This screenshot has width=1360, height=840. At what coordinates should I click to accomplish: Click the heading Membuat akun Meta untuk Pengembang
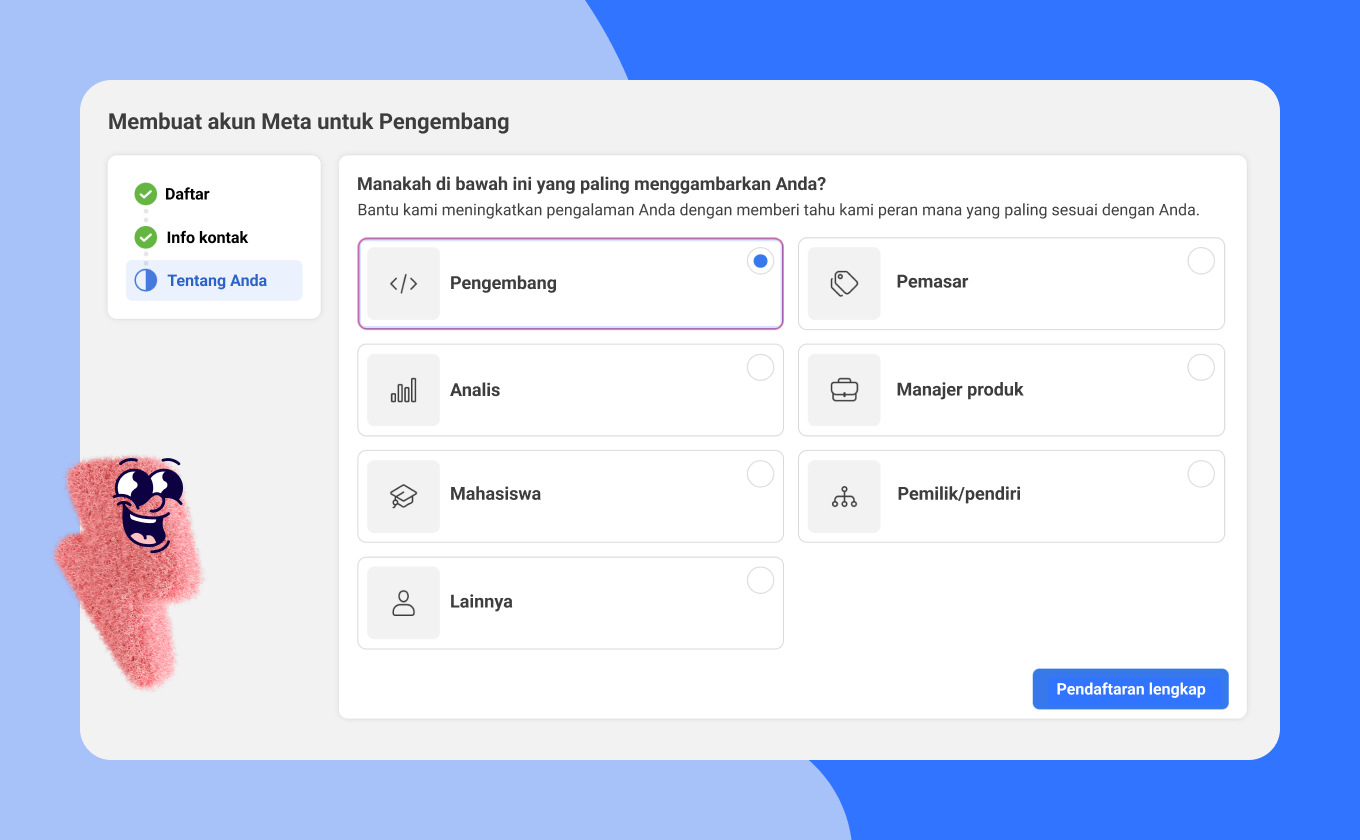pyautogui.click(x=308, y=122)
